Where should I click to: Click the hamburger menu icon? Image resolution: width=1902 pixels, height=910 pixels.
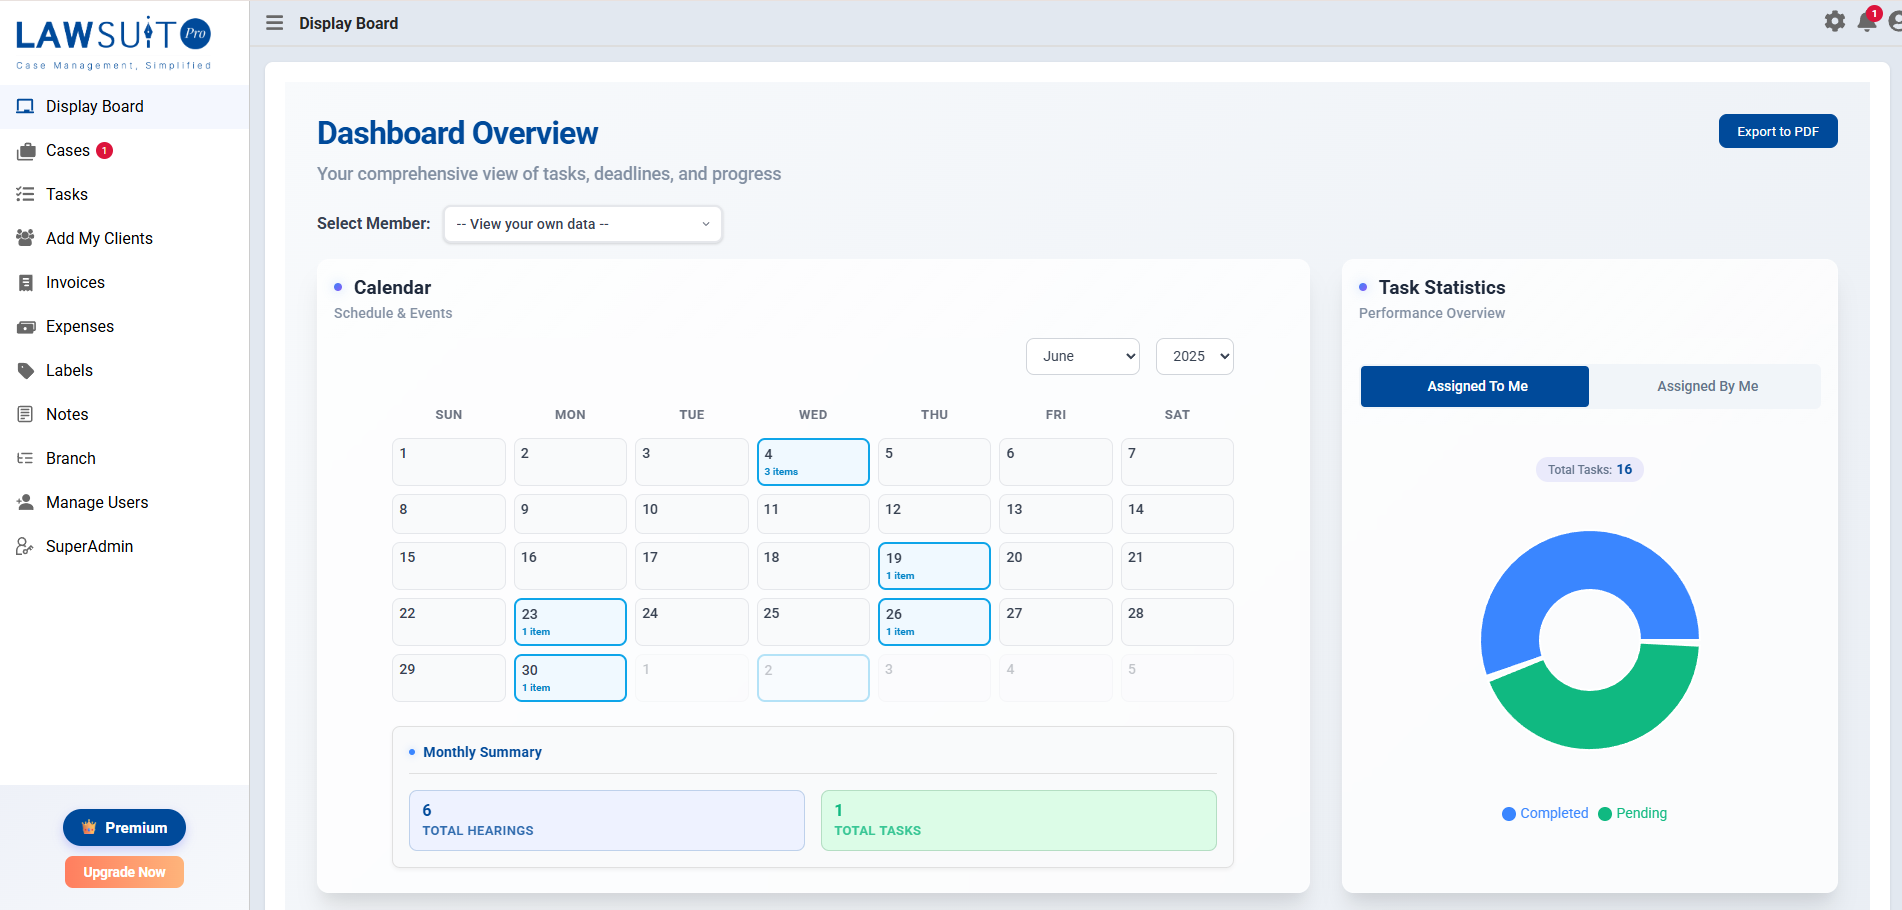point(274,23)
